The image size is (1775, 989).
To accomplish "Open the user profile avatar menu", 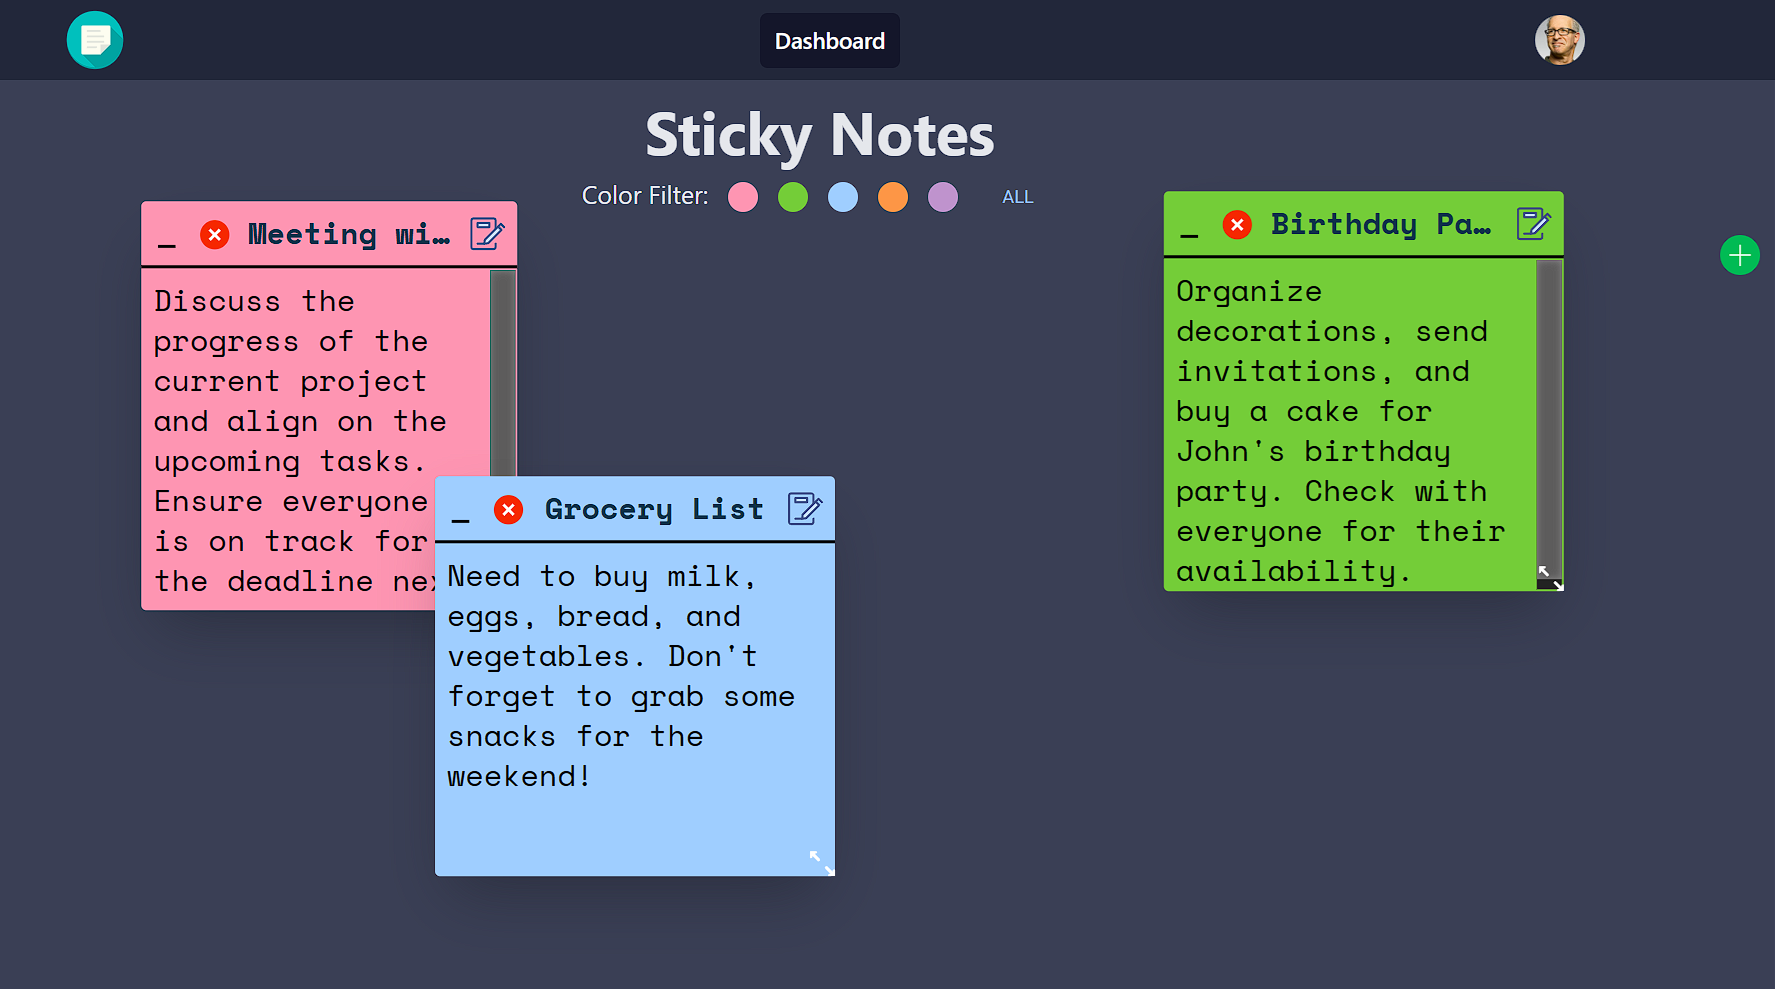I will click(x=1559, y=40).
